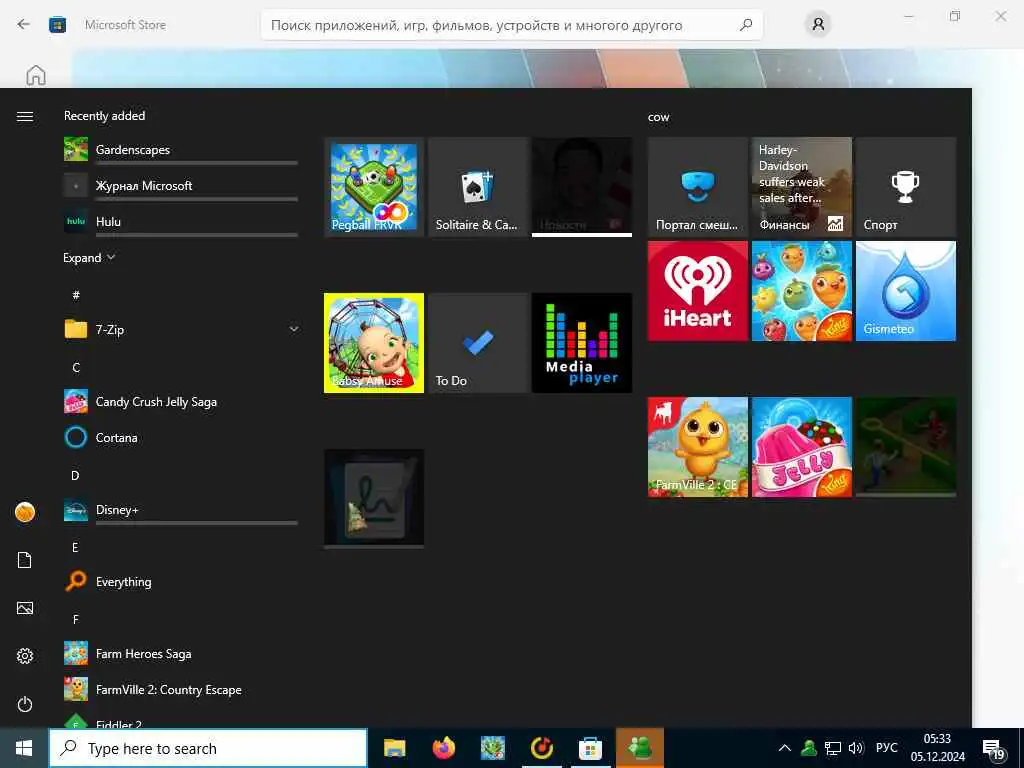Open the Power options button
1024x768 pixels.
pyautogui.click(x=25, y=704)
